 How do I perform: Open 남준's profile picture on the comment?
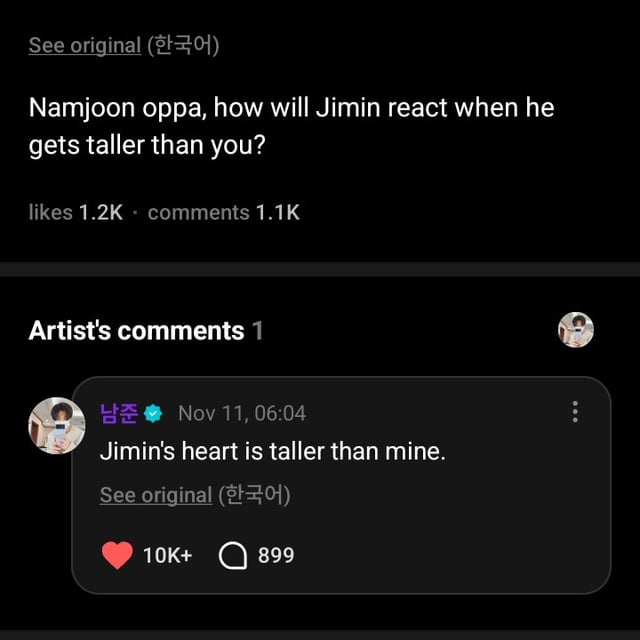pyautogui.click(x=56, y=425)
